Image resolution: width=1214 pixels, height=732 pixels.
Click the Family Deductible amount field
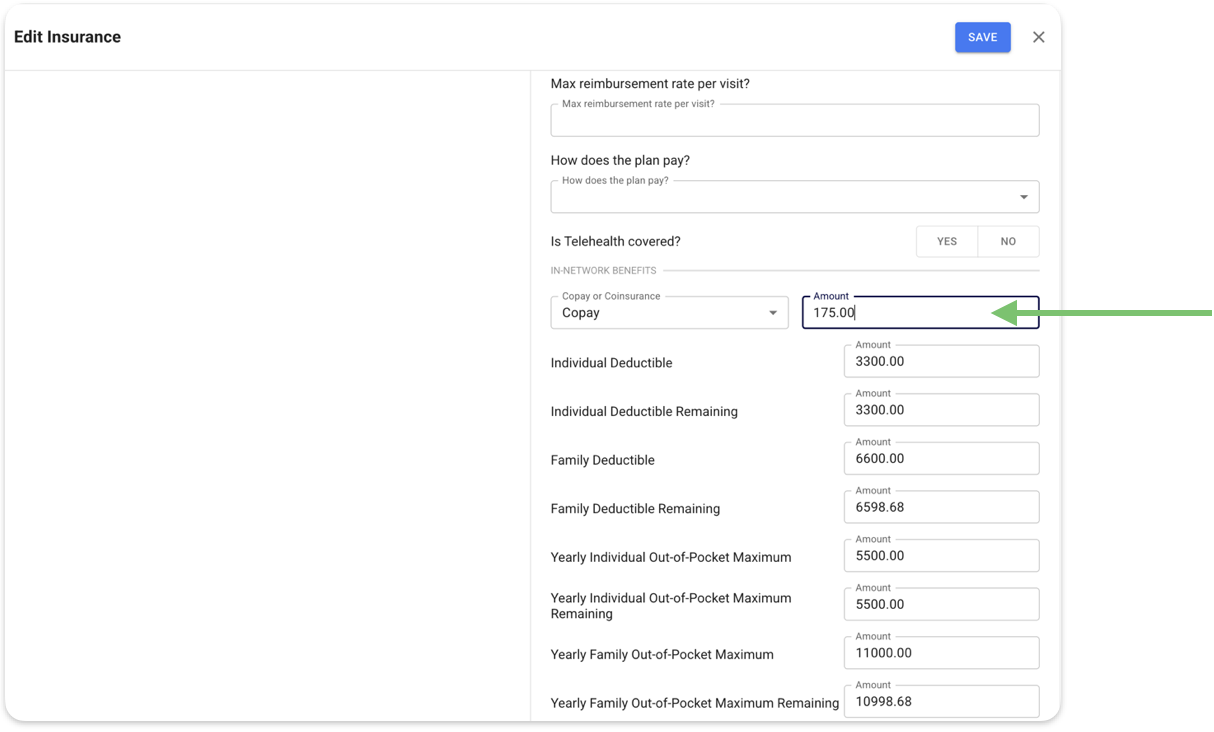pyautogui.click(x=940, y=459)
